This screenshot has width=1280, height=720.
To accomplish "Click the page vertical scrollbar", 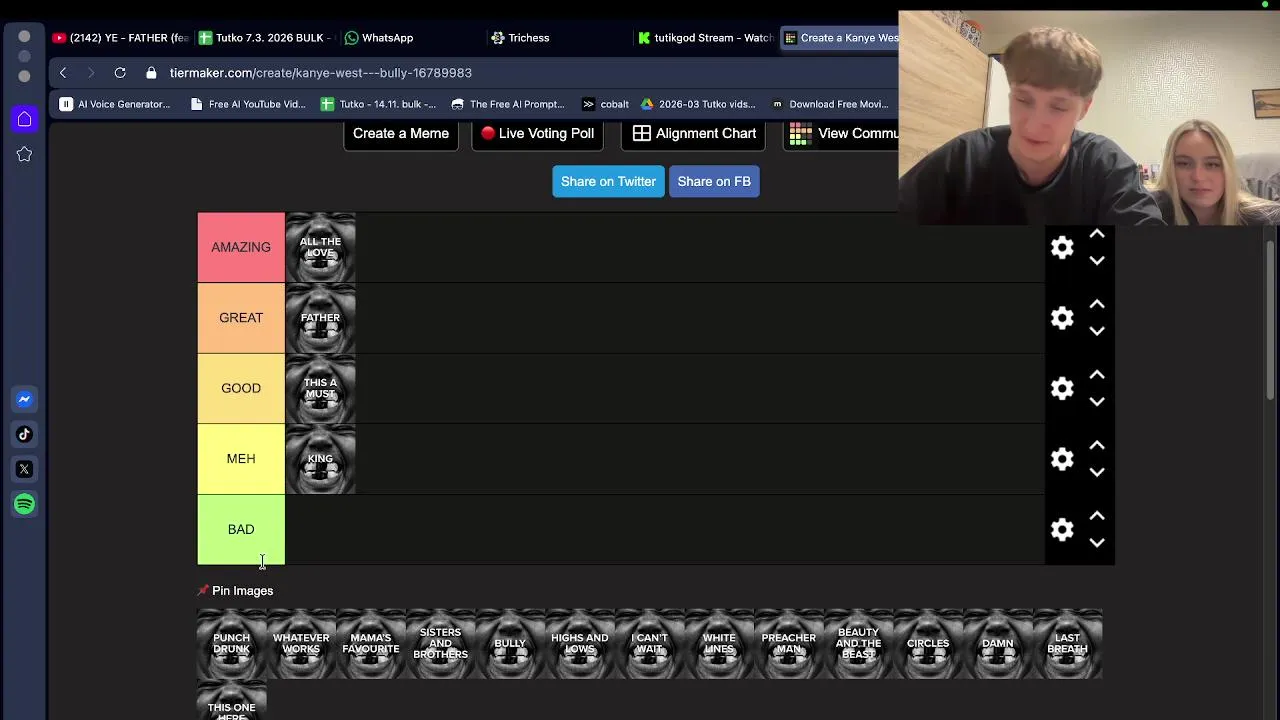I will (x=1271, y=320).
